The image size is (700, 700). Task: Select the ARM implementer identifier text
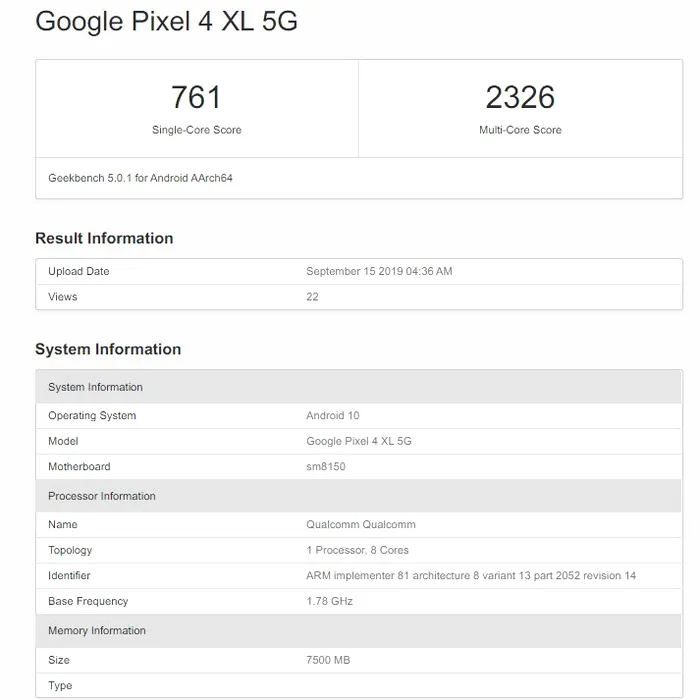click(470, 576)
